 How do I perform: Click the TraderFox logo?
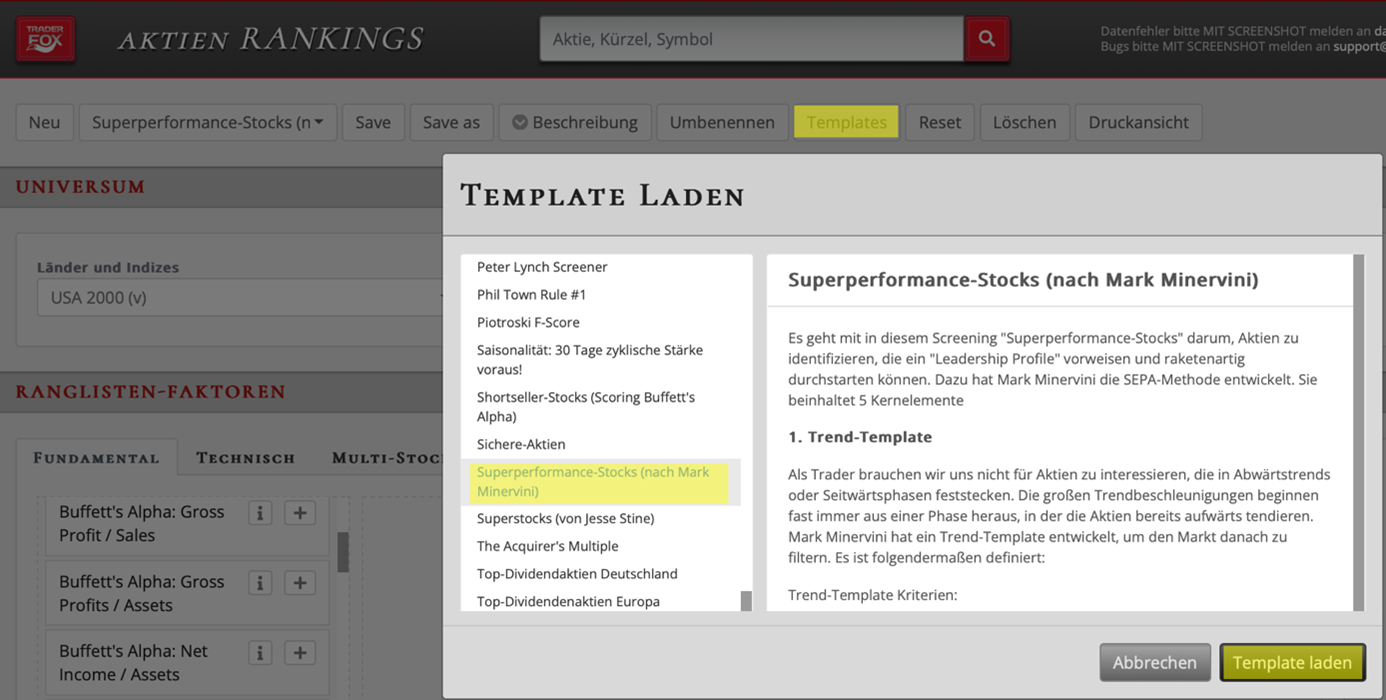click(46, 39)
